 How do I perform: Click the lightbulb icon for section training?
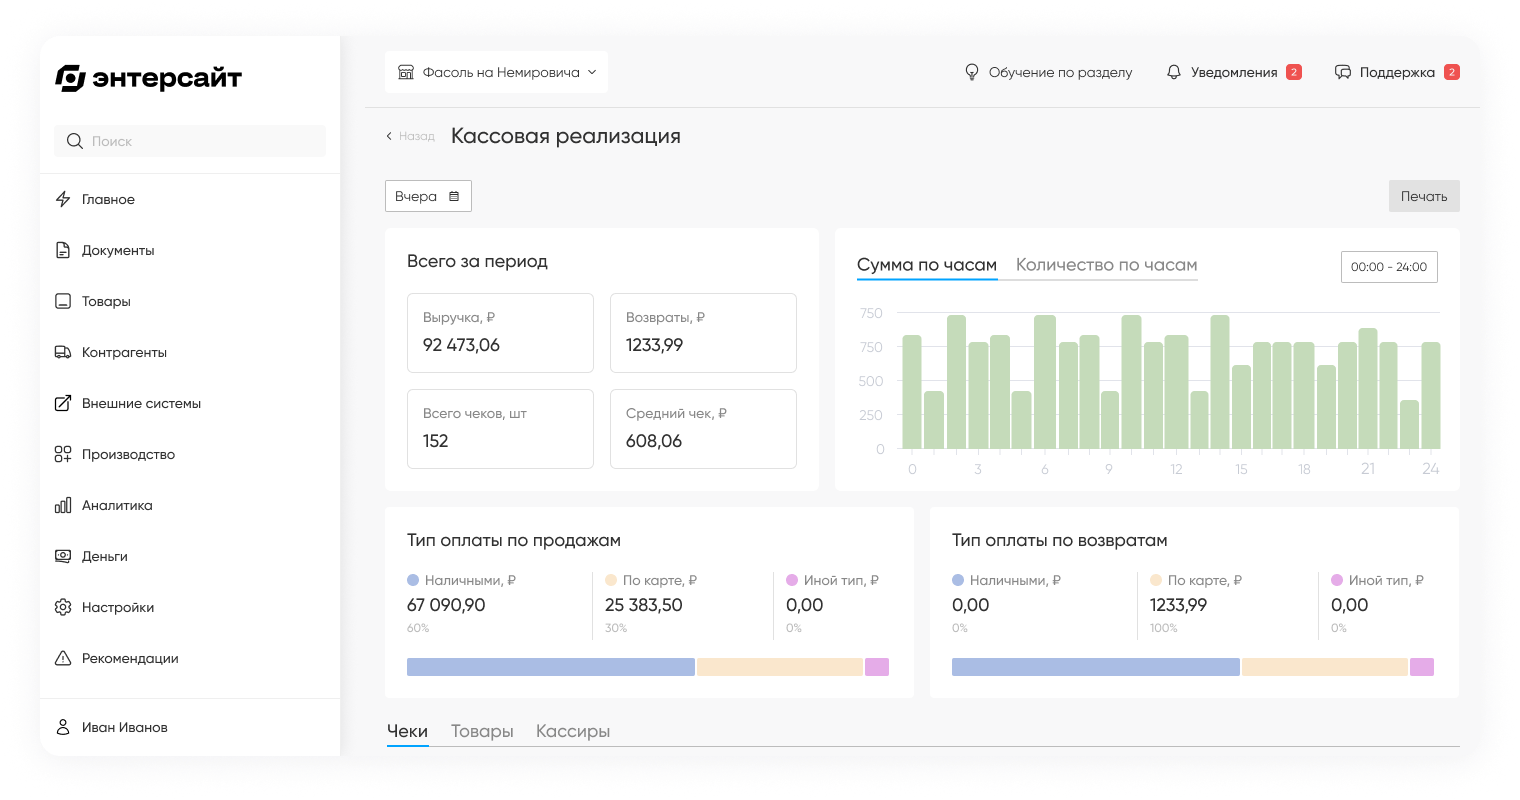point(971,72)
